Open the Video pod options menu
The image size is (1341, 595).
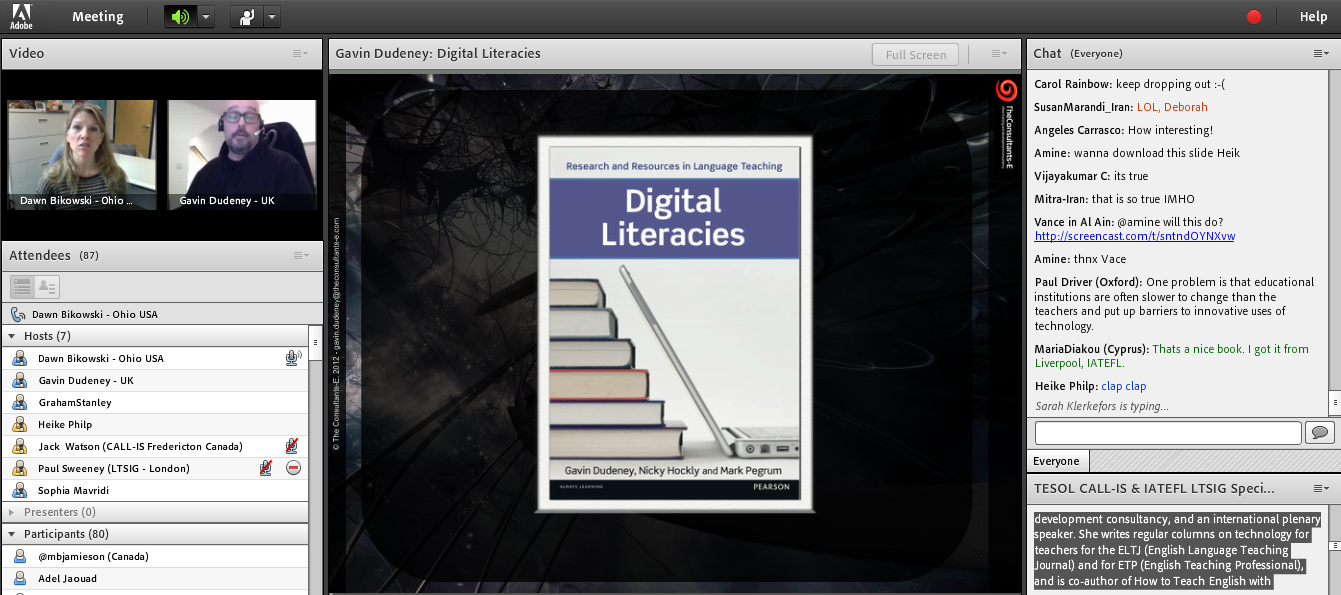300,54
